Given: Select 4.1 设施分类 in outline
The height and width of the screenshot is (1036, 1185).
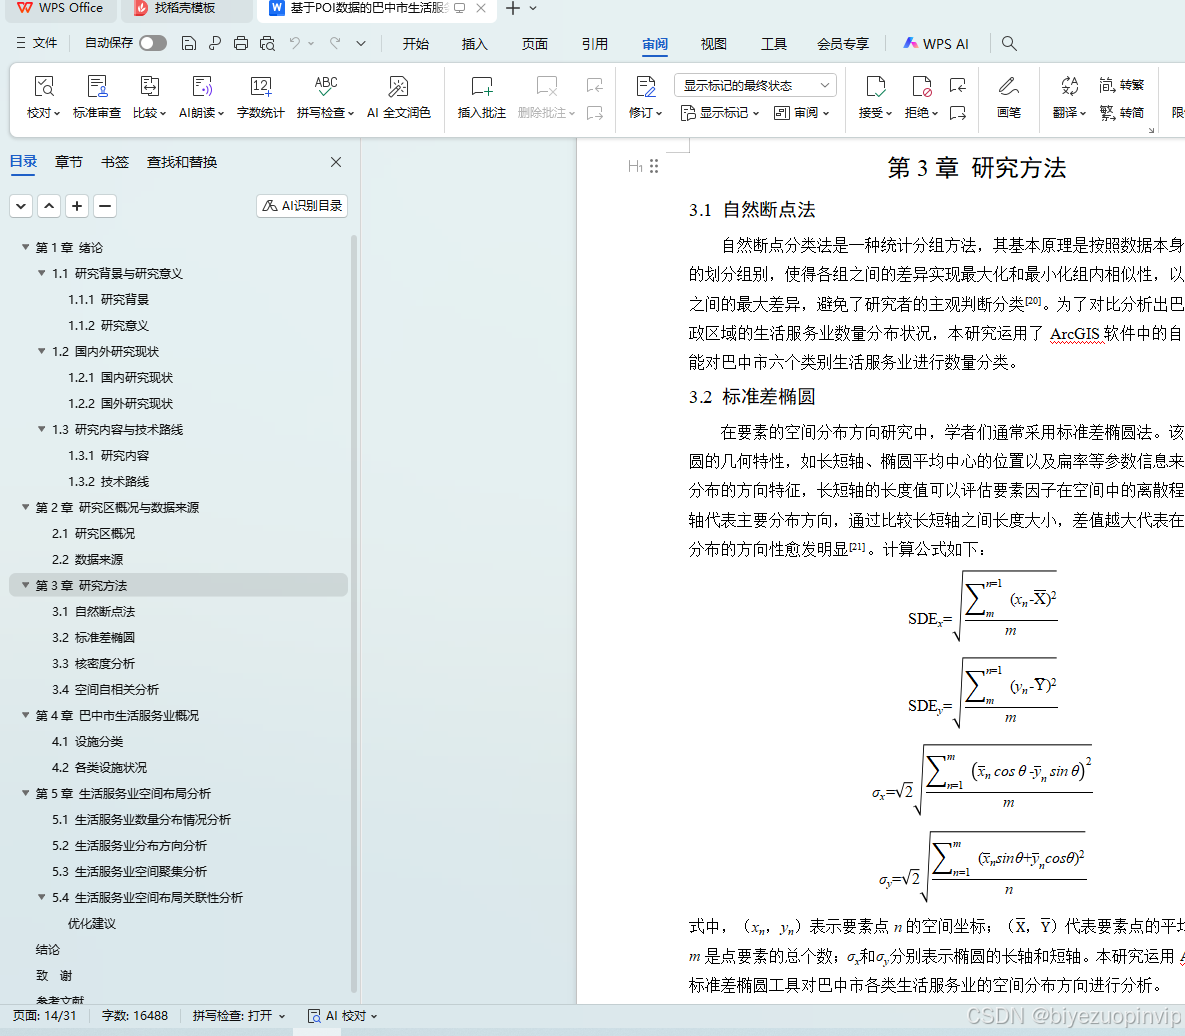Looking at the screenshot, I should pyautogui.click(x=88, y=741).
